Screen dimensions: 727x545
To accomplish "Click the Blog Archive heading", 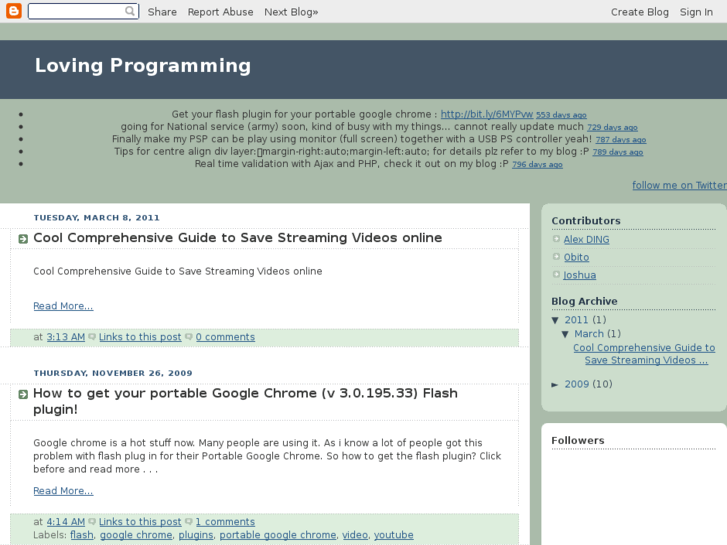I will [584, 301].
